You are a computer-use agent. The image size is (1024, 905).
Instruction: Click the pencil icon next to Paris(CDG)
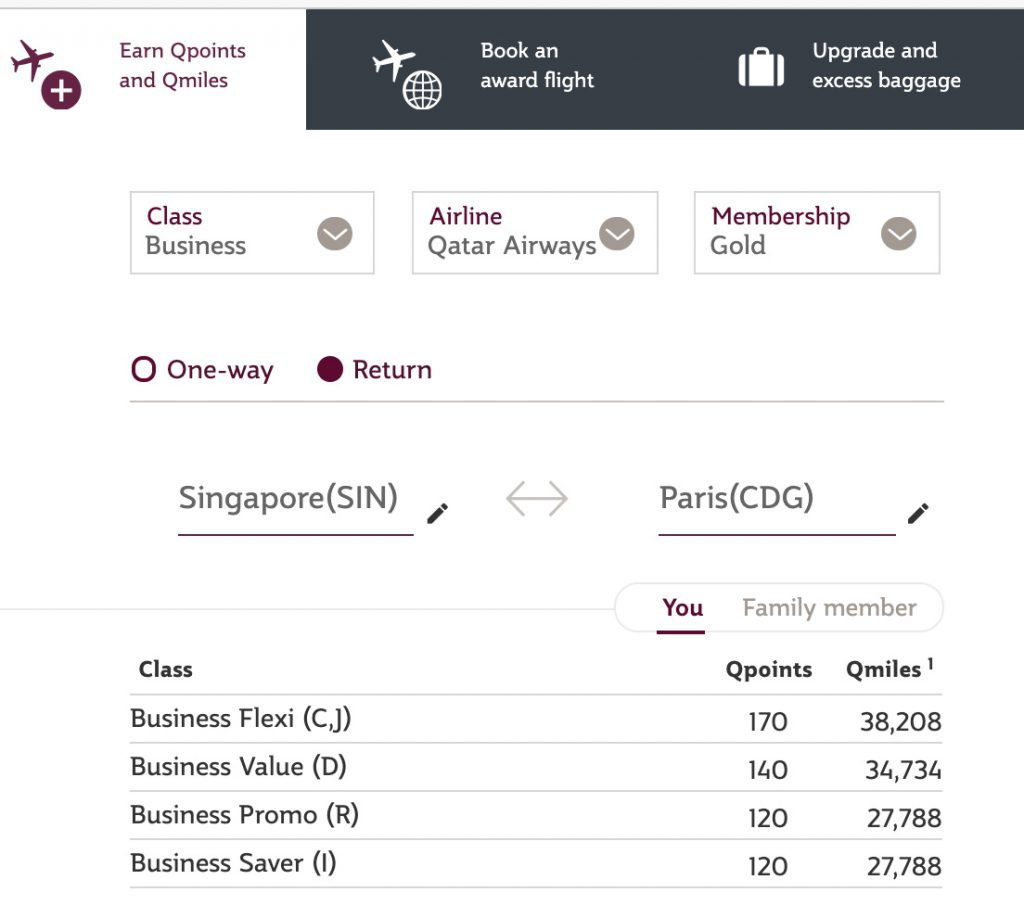coord(918,513)
